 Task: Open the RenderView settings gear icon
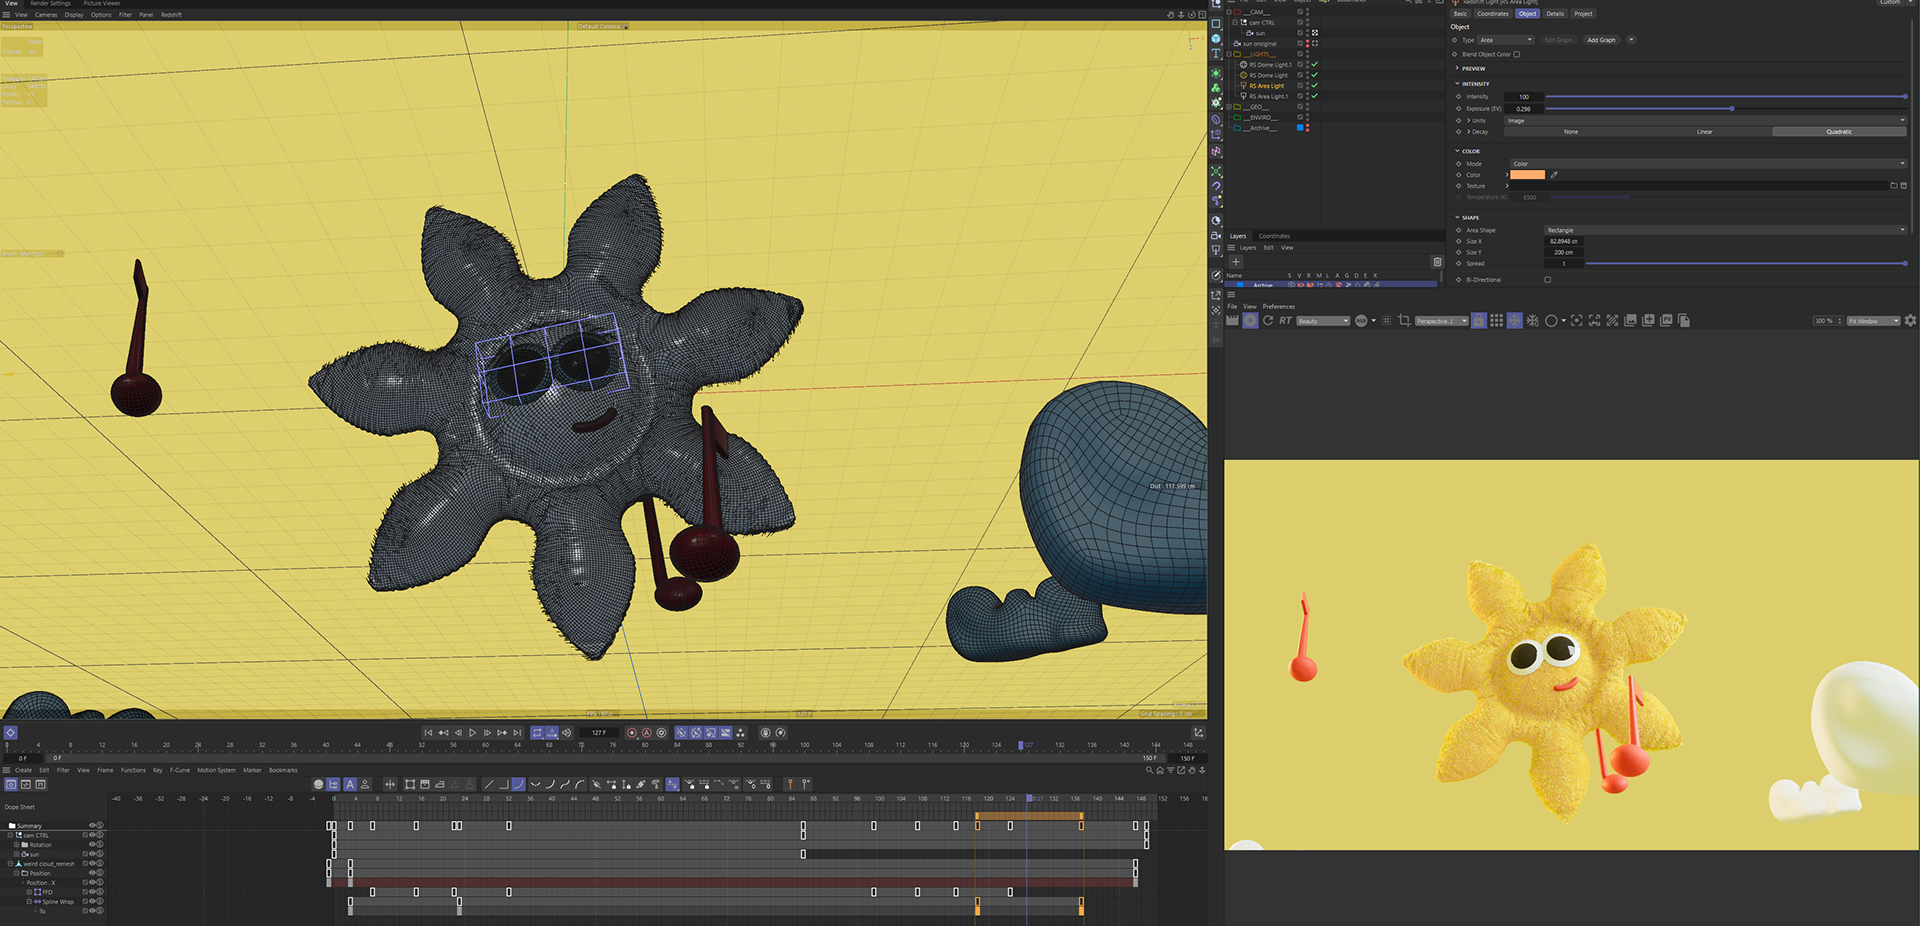[x=1910, y=321]
